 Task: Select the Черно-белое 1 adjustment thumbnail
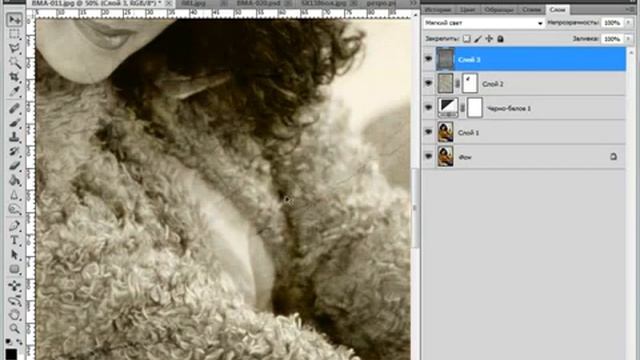coord(448,108)
